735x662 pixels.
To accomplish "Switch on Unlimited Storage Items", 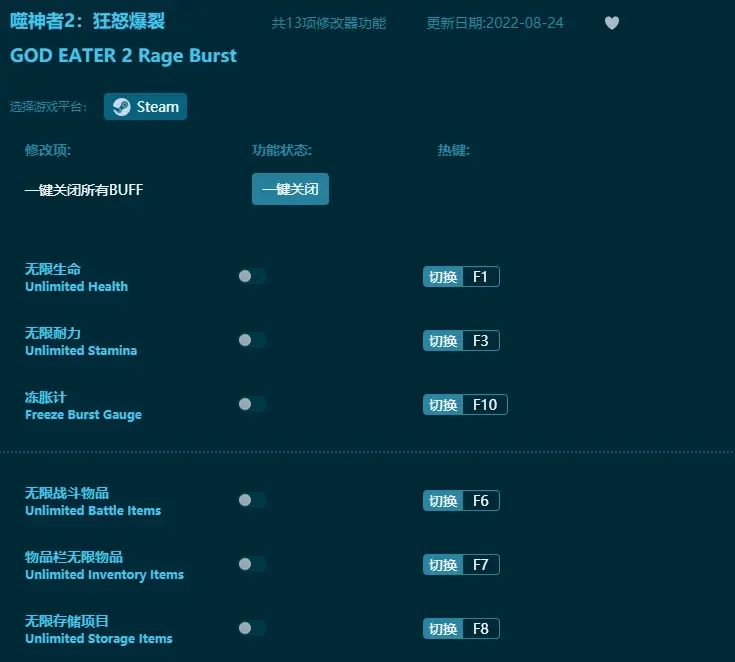I will click(x=252, y=628).
